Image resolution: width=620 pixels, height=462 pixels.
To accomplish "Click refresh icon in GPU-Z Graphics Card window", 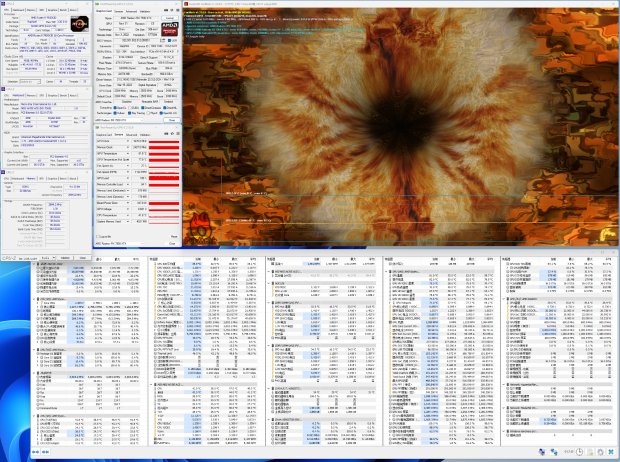I will tap(172, 10).
